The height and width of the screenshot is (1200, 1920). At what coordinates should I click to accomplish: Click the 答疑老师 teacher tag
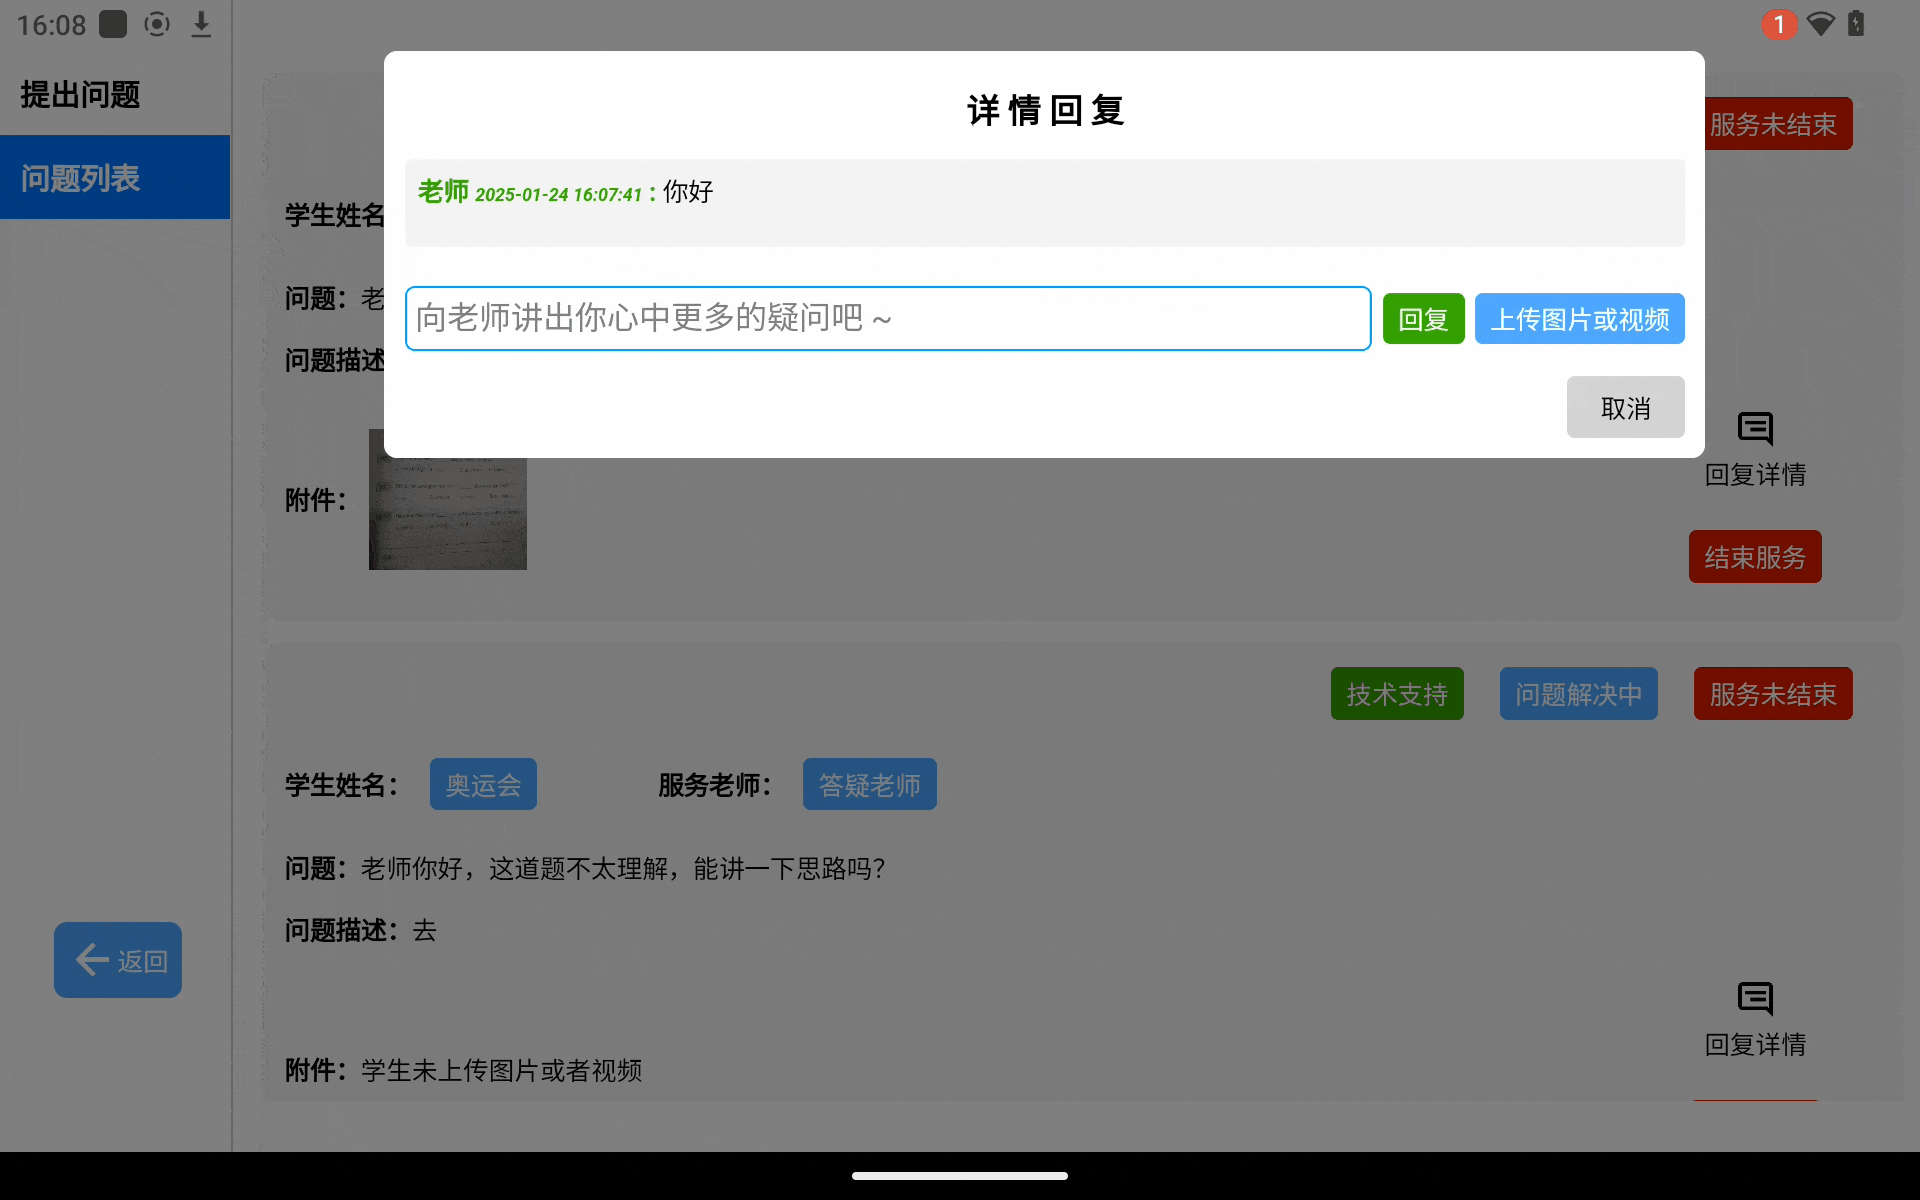click(869, 785)
